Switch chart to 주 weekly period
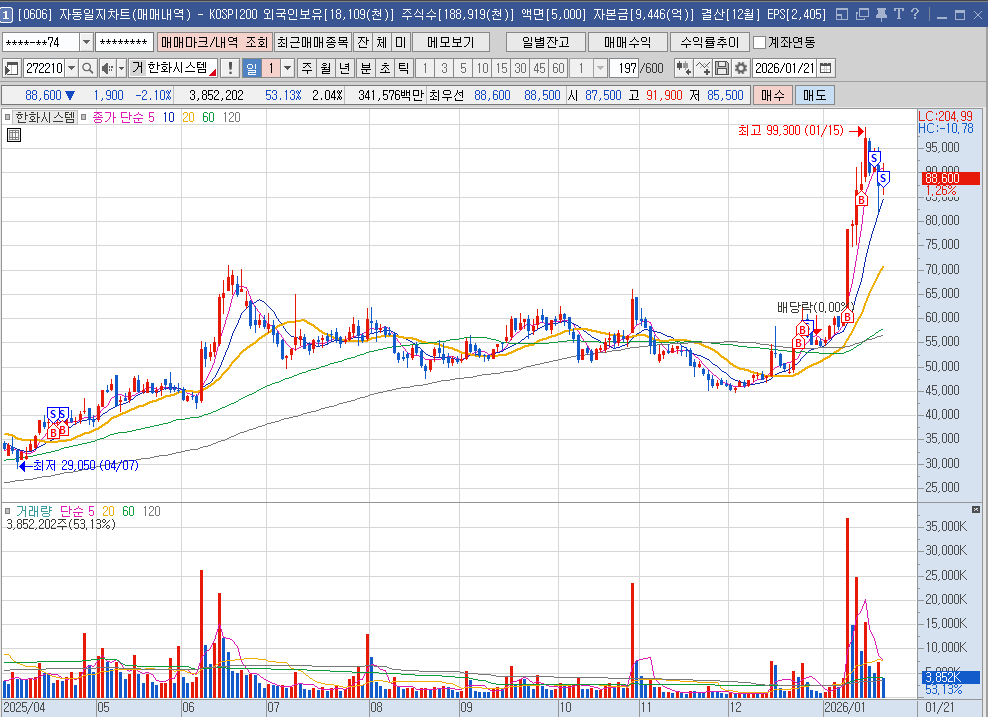The width and height of the screenshot is (988, 717). (x=307, y=68)
